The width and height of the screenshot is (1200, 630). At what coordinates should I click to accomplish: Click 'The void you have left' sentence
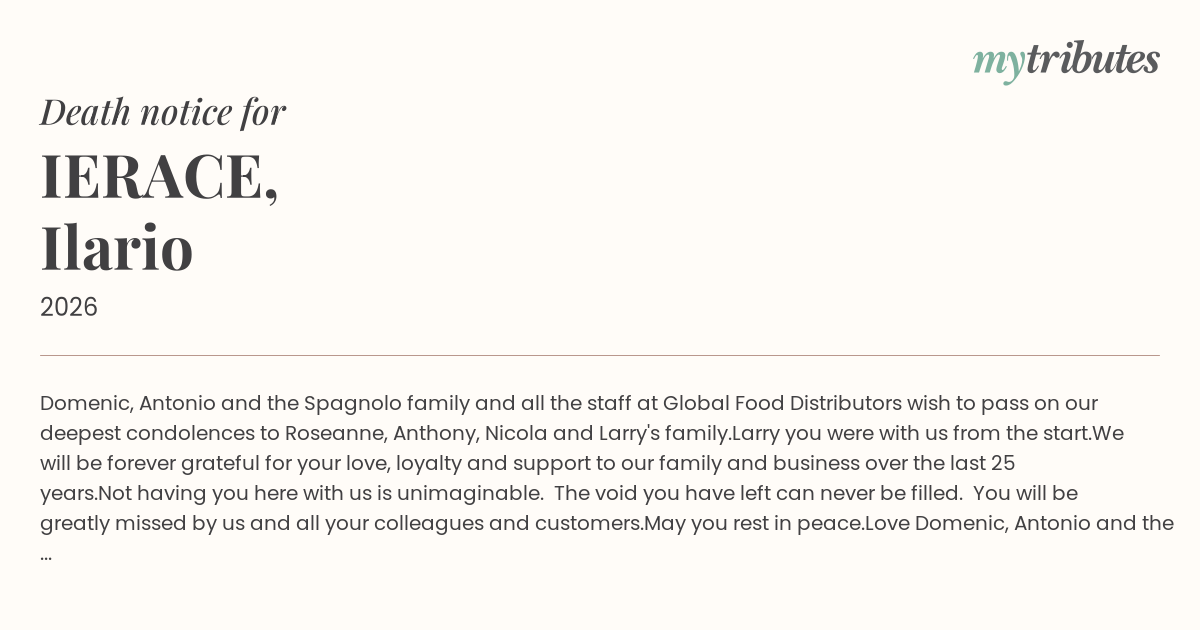[x=661, y=493]
